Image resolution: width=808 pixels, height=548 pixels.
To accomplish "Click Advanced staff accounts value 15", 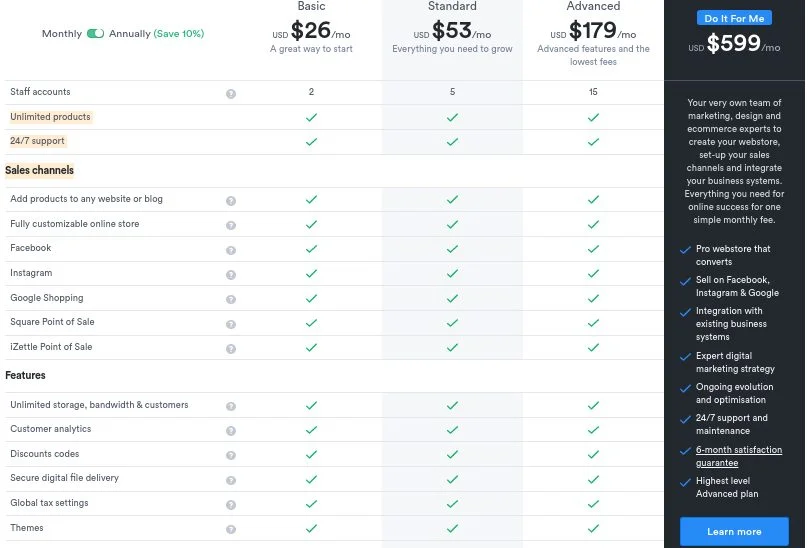I will pyautogui.click(x=593, y=92).
